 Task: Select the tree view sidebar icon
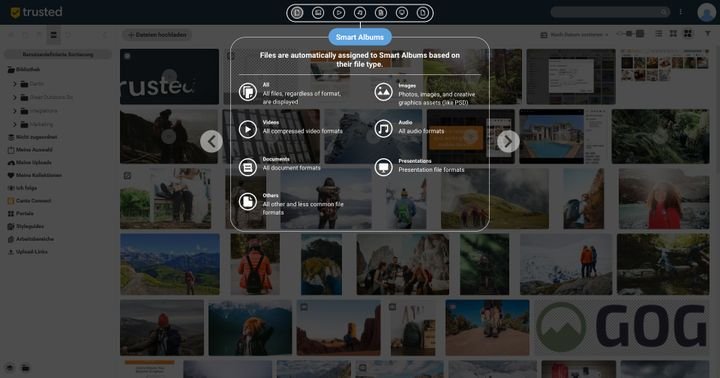coord(53,35)
